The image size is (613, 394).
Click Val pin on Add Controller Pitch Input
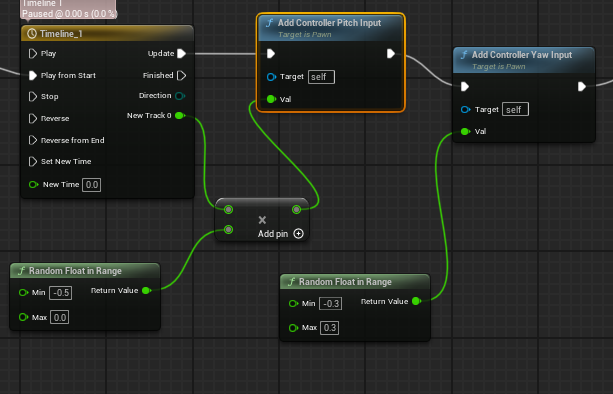click(271, 99)
